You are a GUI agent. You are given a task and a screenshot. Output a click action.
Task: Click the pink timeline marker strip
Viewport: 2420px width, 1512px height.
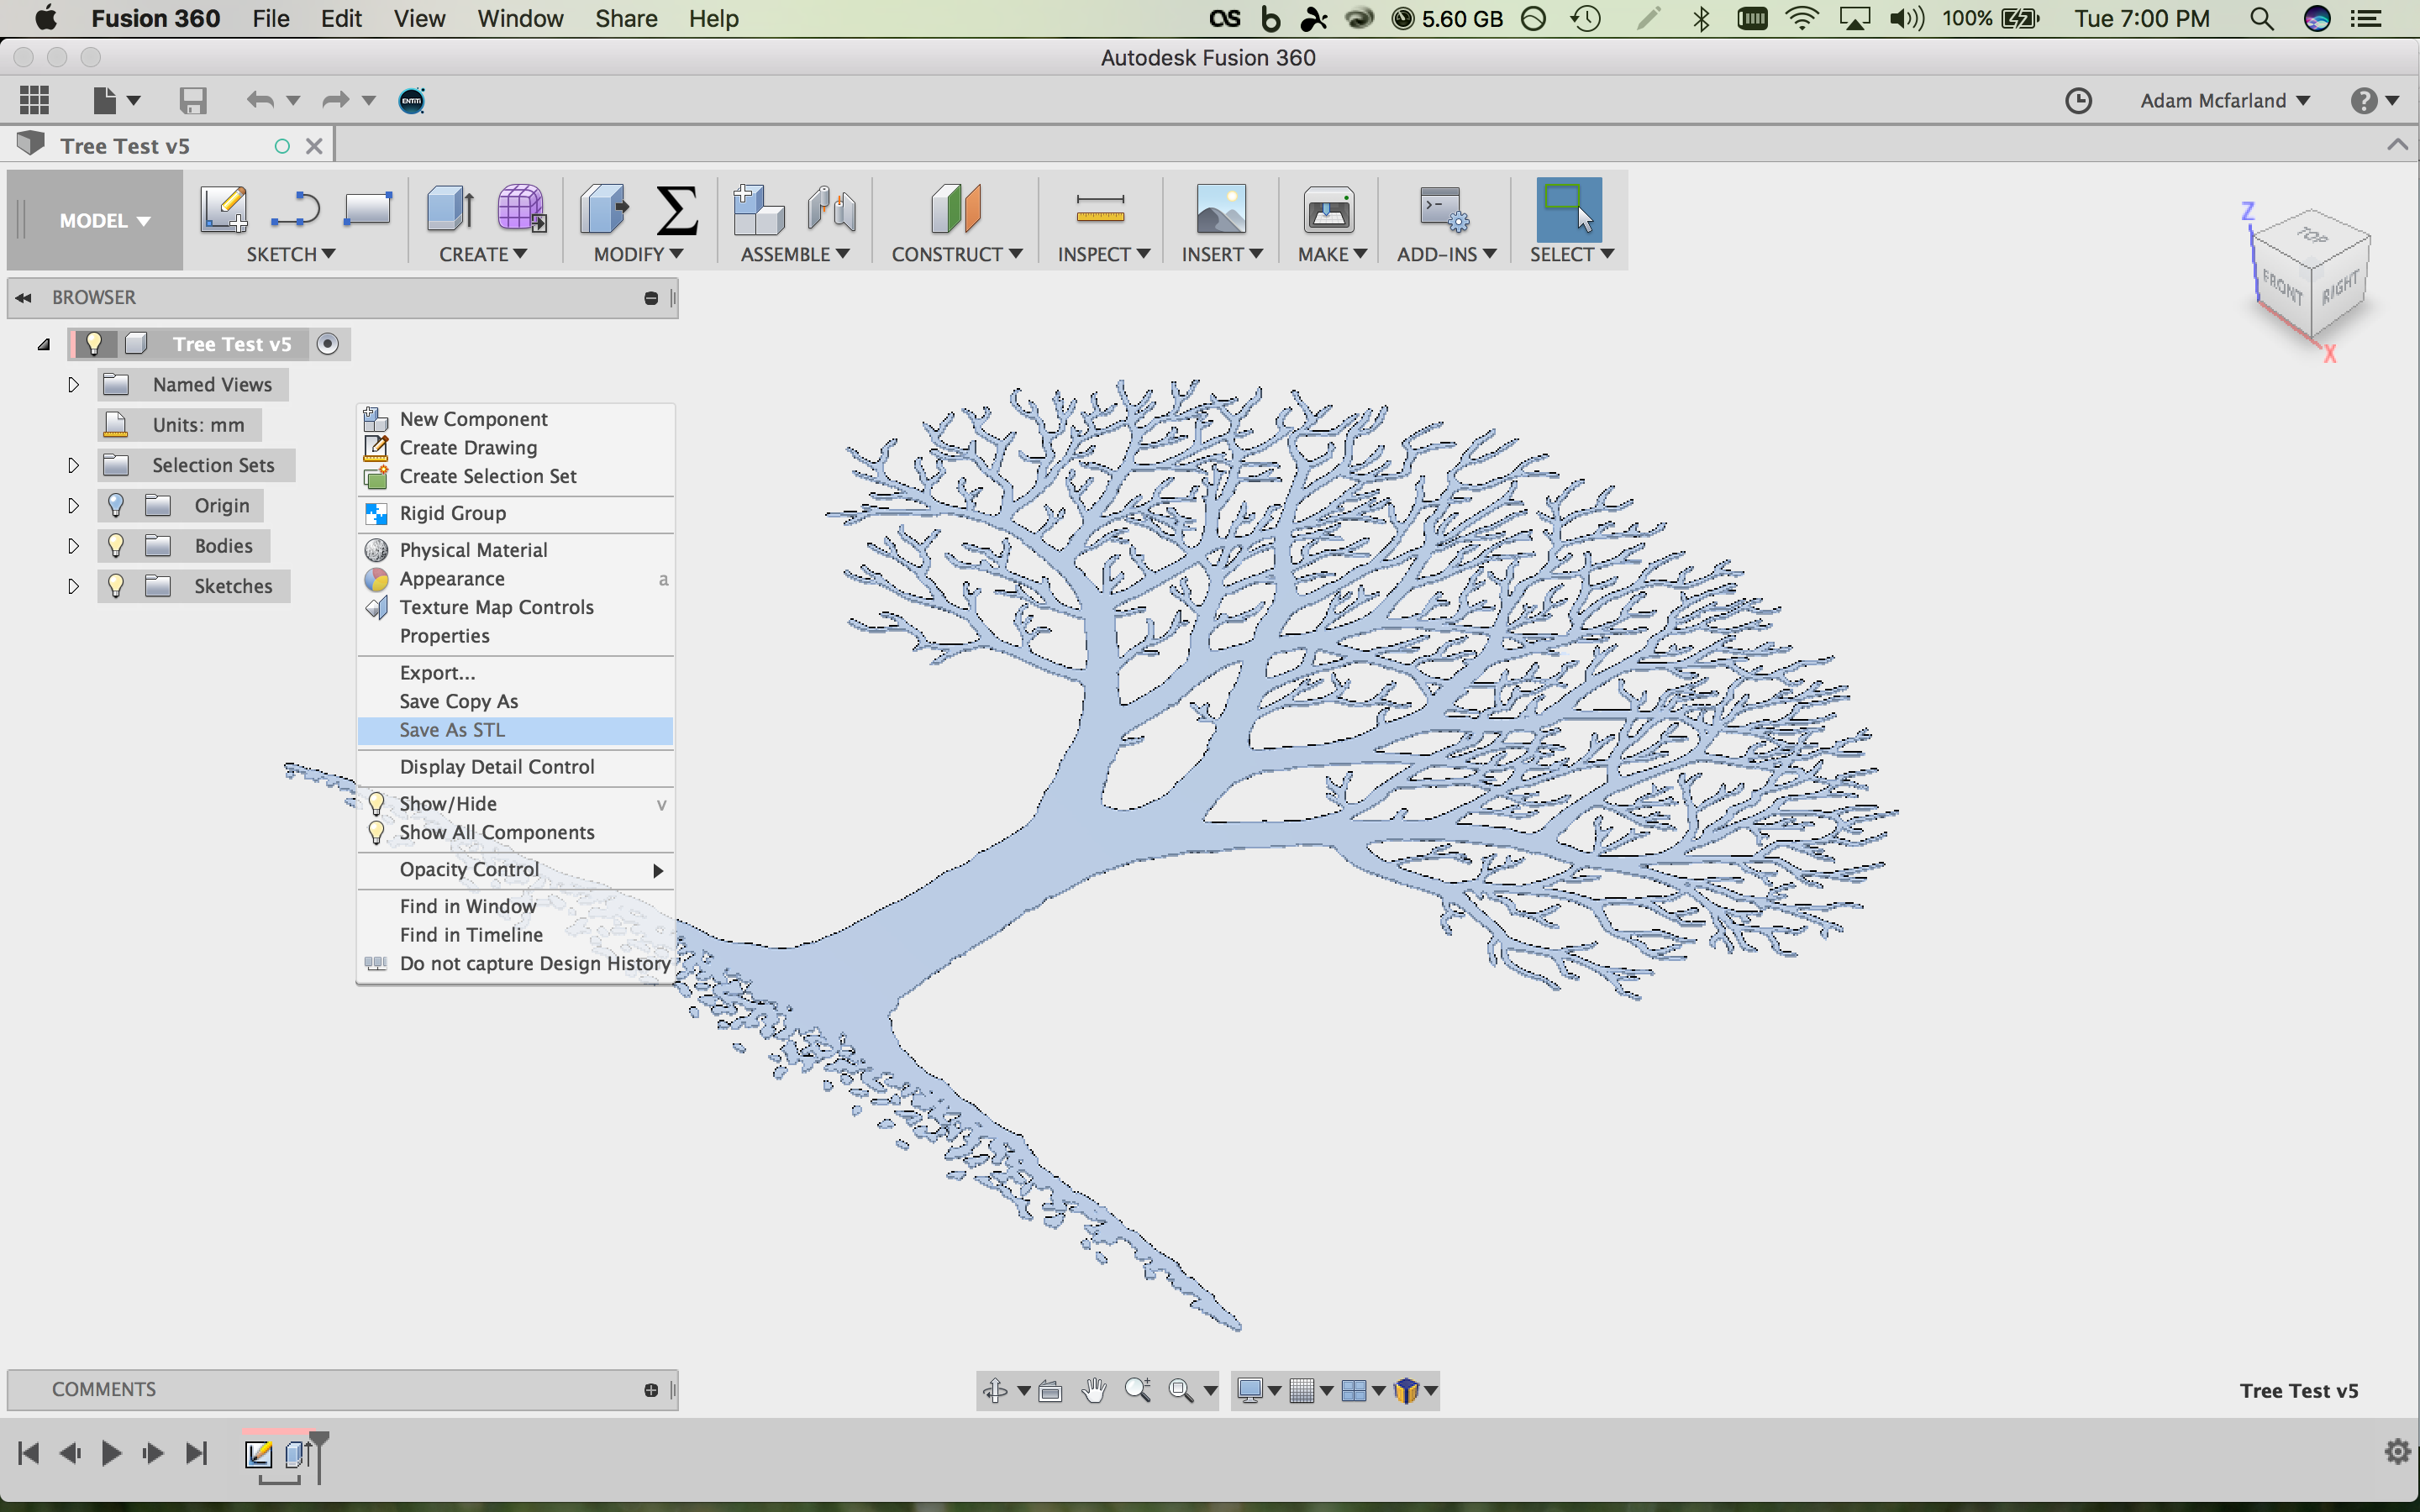283,1432
